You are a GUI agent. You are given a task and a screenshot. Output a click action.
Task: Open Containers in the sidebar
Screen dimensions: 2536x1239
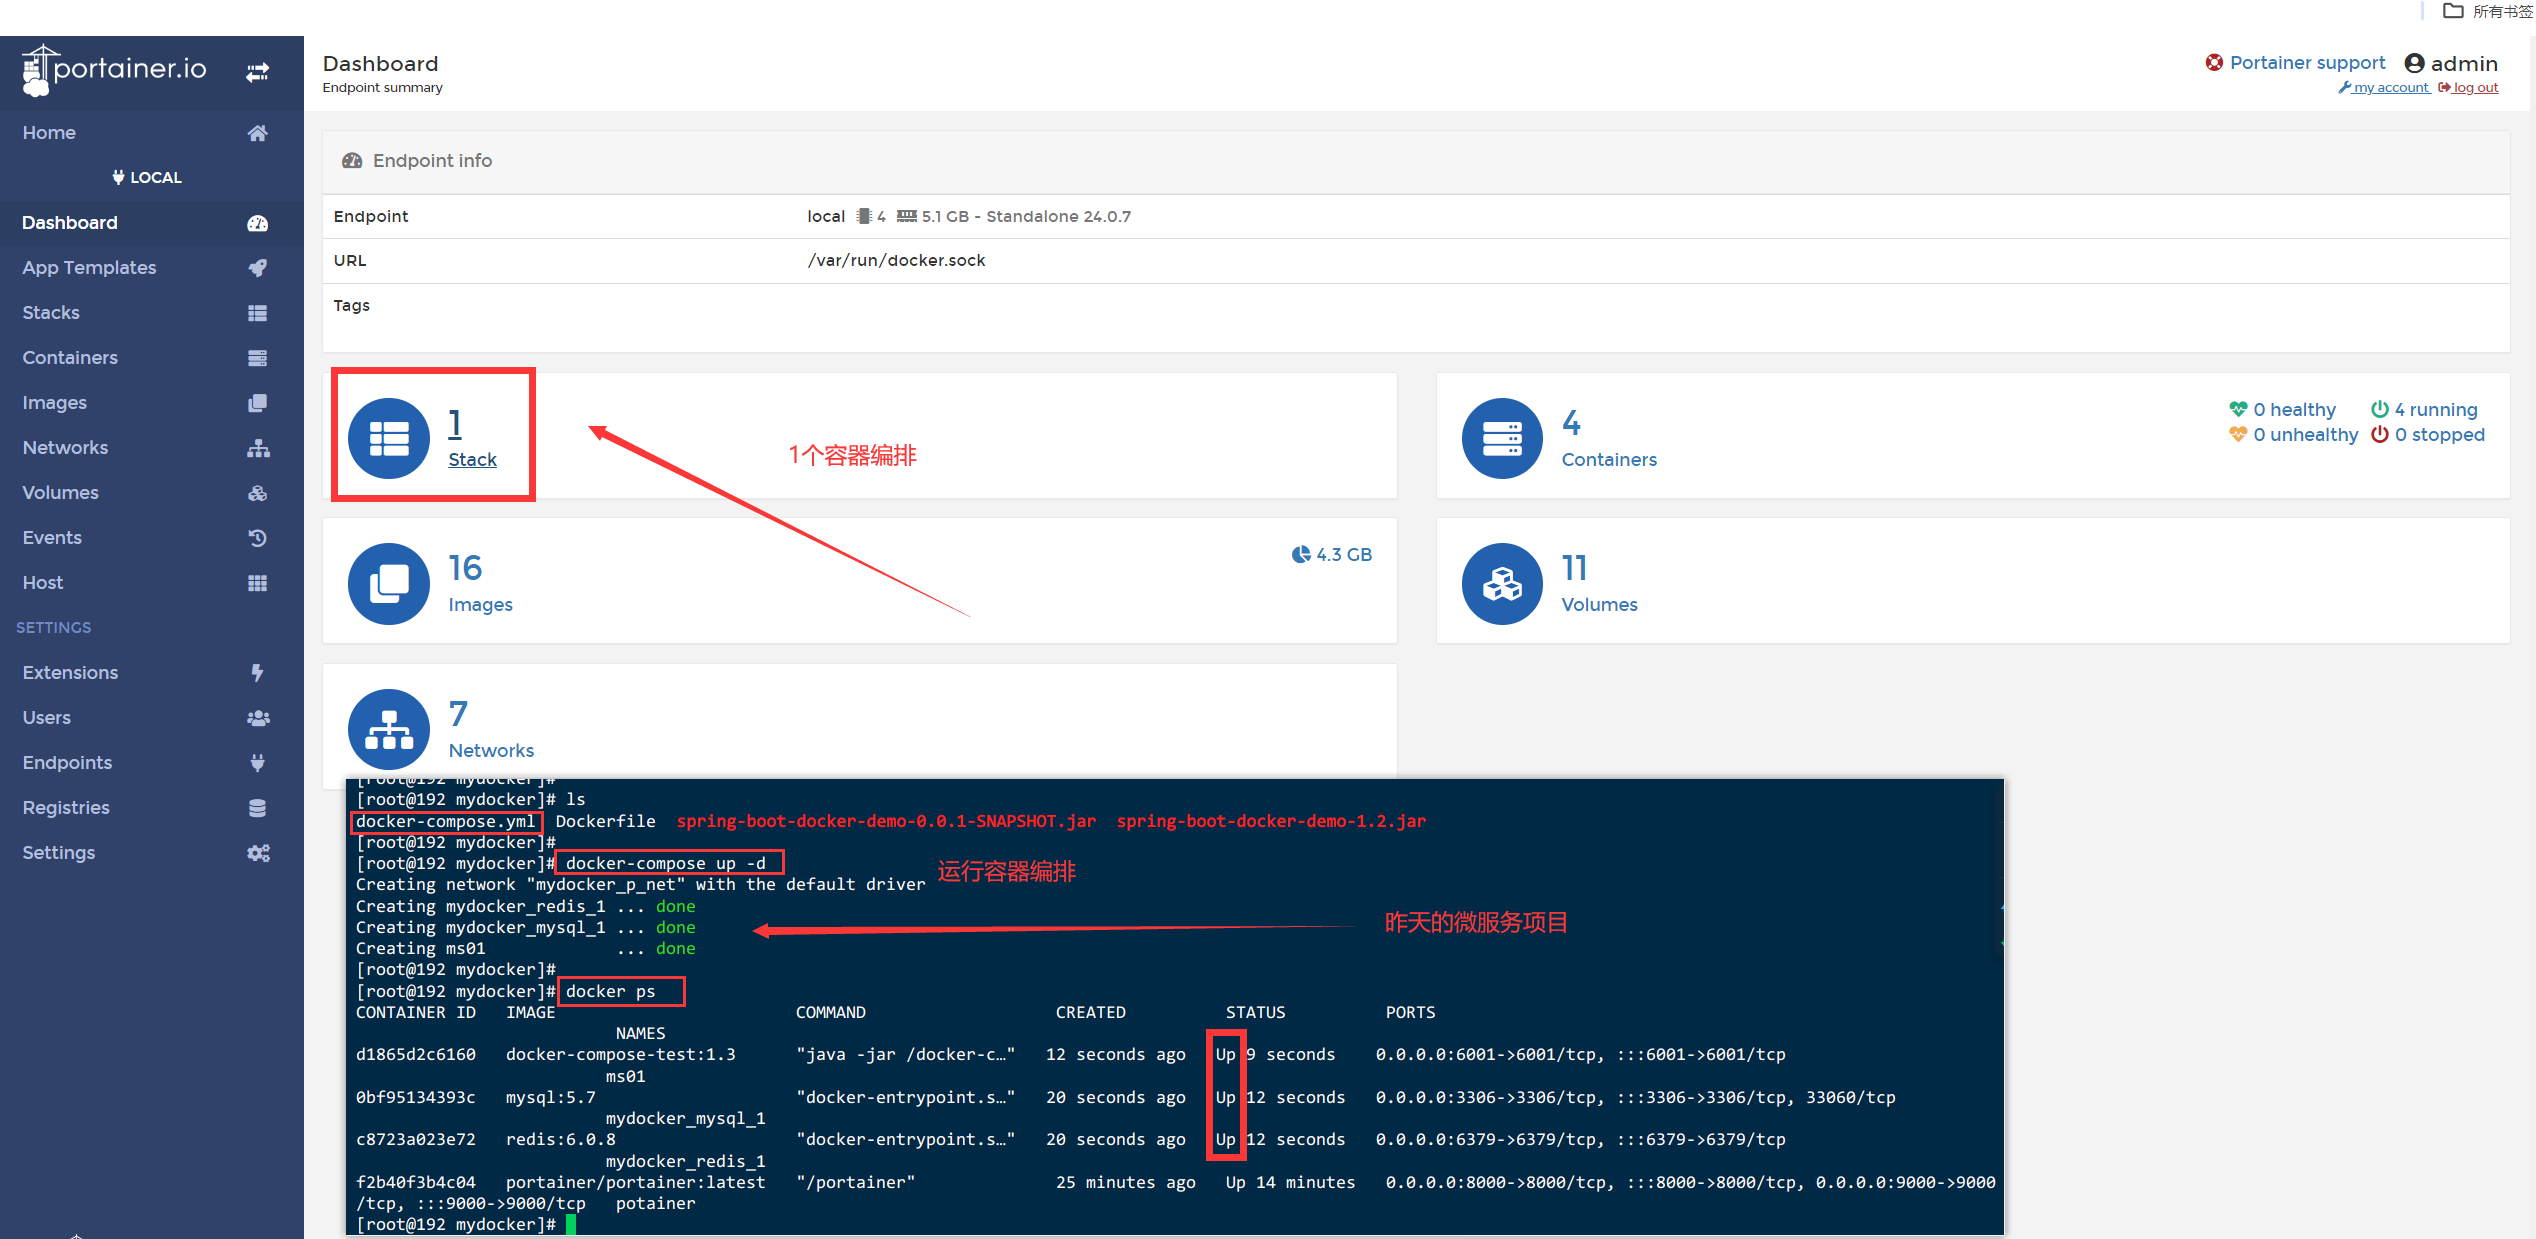click(x=70, y=357)
